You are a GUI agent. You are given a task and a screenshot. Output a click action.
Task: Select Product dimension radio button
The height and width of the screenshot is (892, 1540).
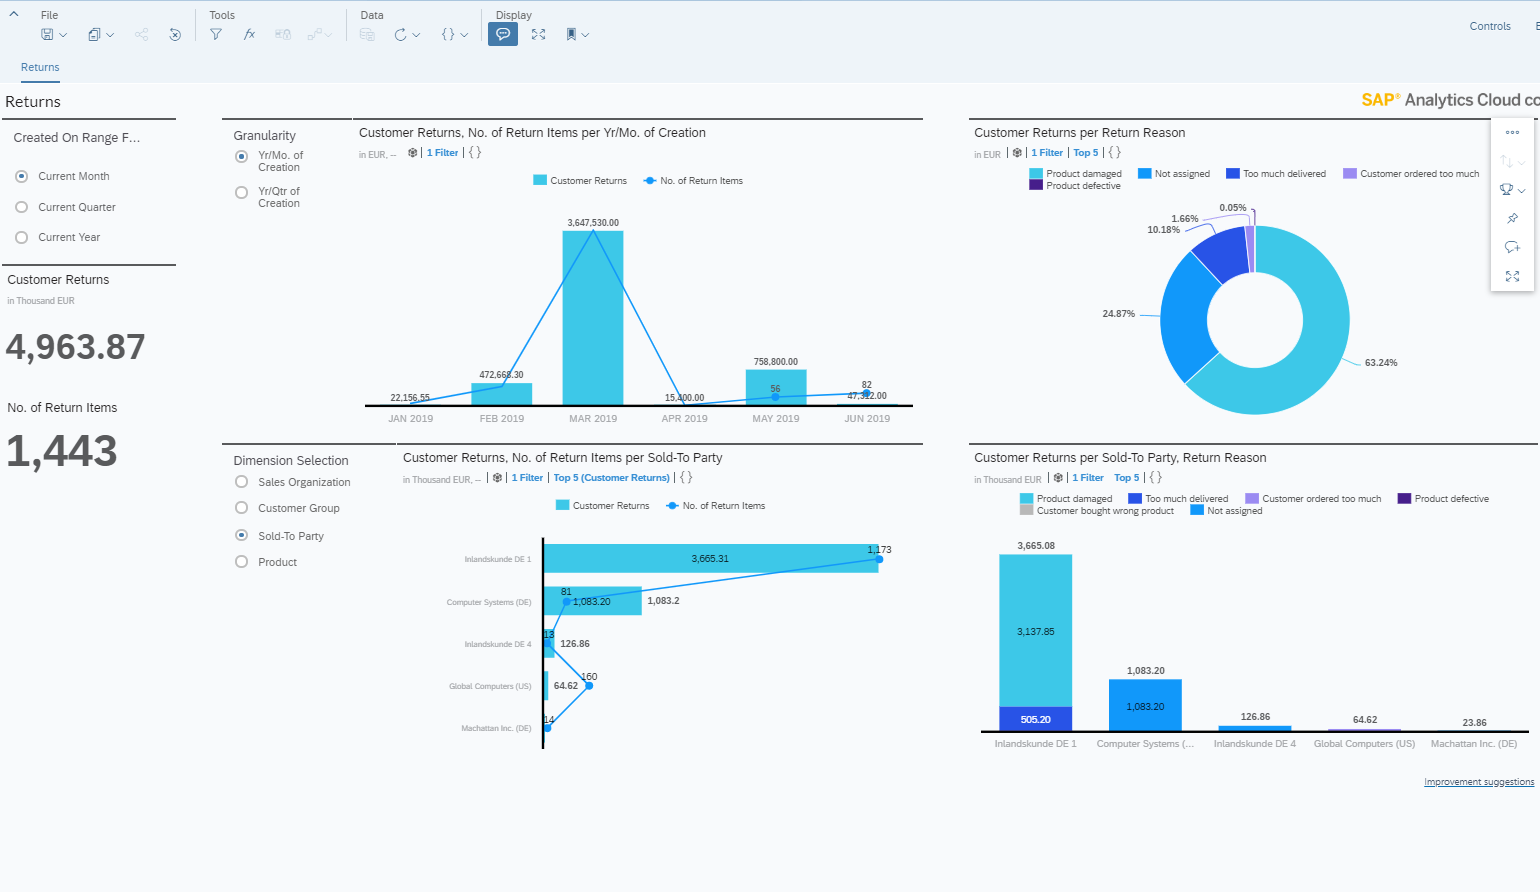point(241,562)
